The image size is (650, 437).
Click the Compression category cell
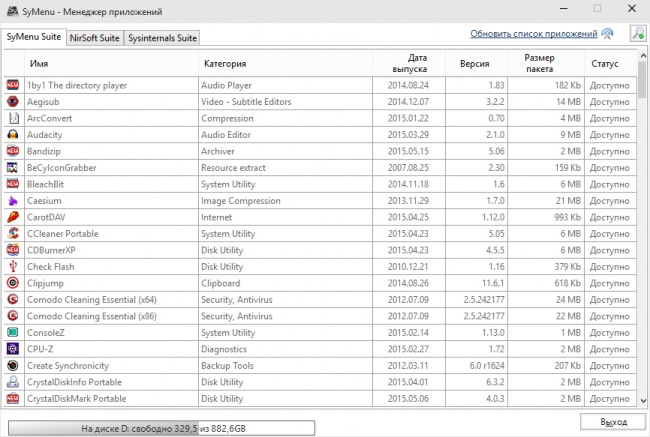click(285, 118)
